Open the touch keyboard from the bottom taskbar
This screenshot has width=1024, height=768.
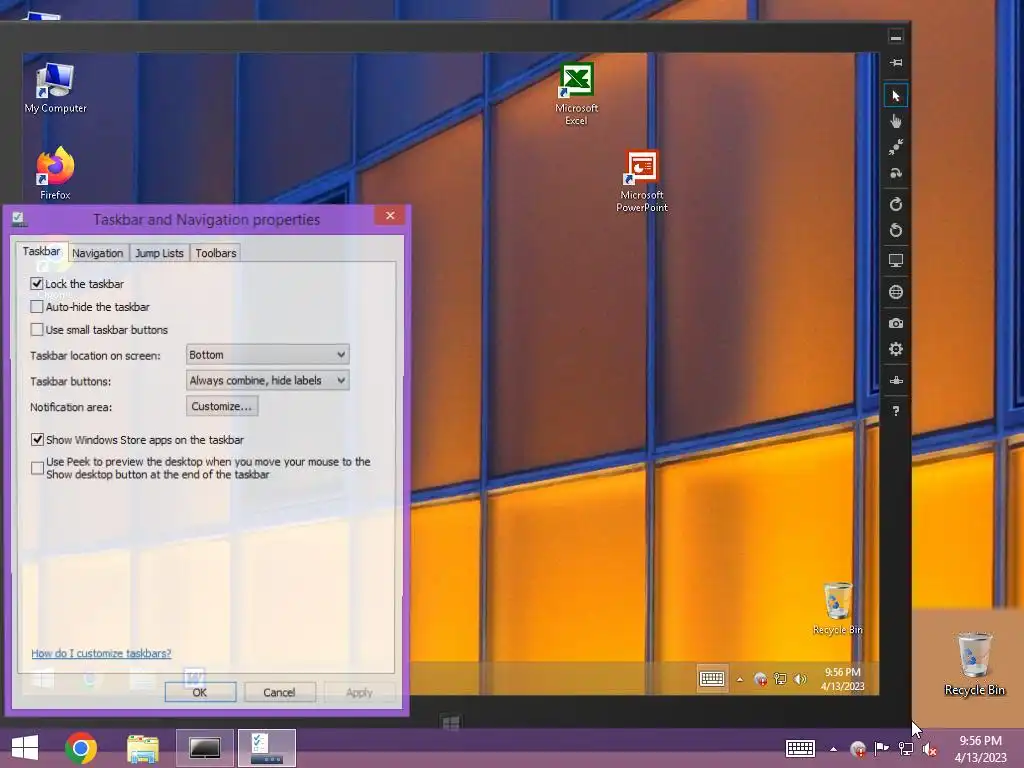800,748
